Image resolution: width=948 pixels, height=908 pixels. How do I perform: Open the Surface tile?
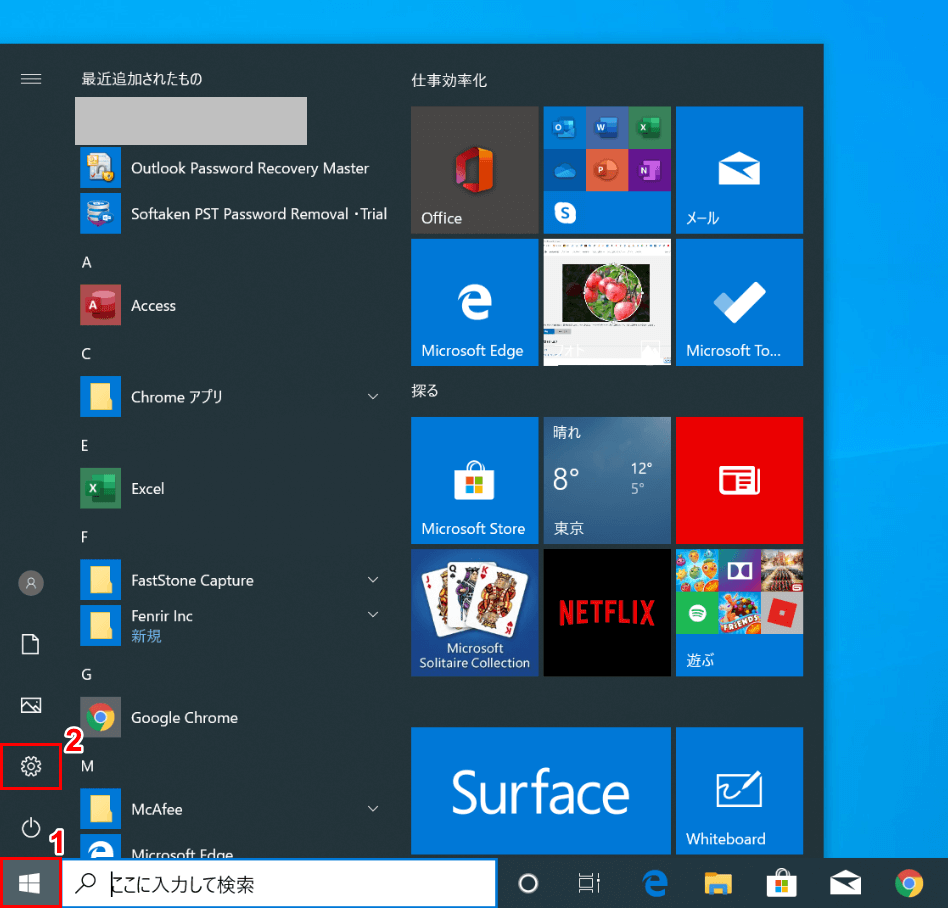click(541, 791)
